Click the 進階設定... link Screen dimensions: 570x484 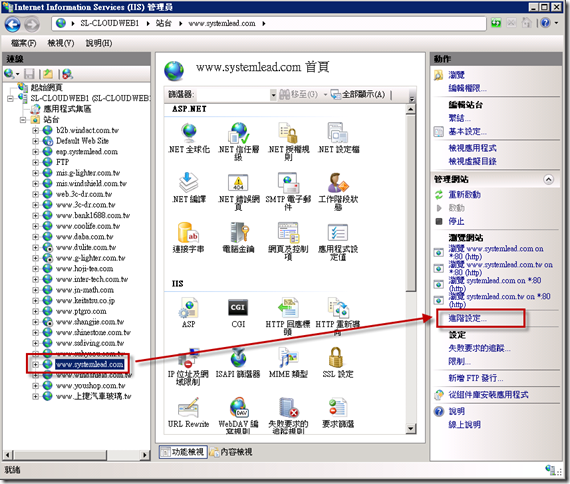tap(467, 319)
